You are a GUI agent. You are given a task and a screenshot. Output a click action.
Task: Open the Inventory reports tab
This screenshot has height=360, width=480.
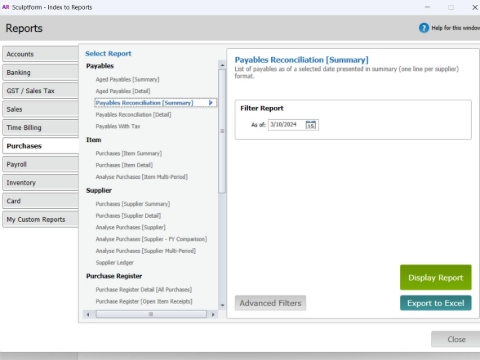tap(40, 183)
